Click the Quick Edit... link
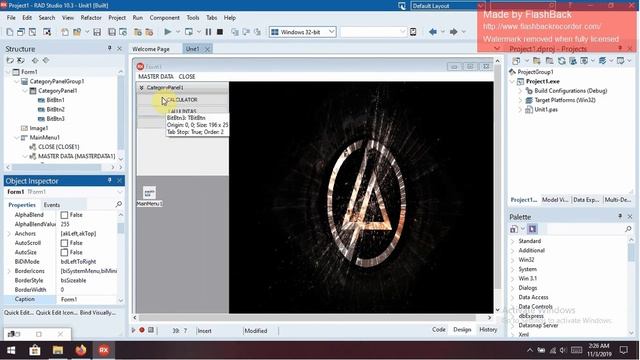Image resolution: width=640 pixels, height=360 pixels. click(x=19, y=312)
